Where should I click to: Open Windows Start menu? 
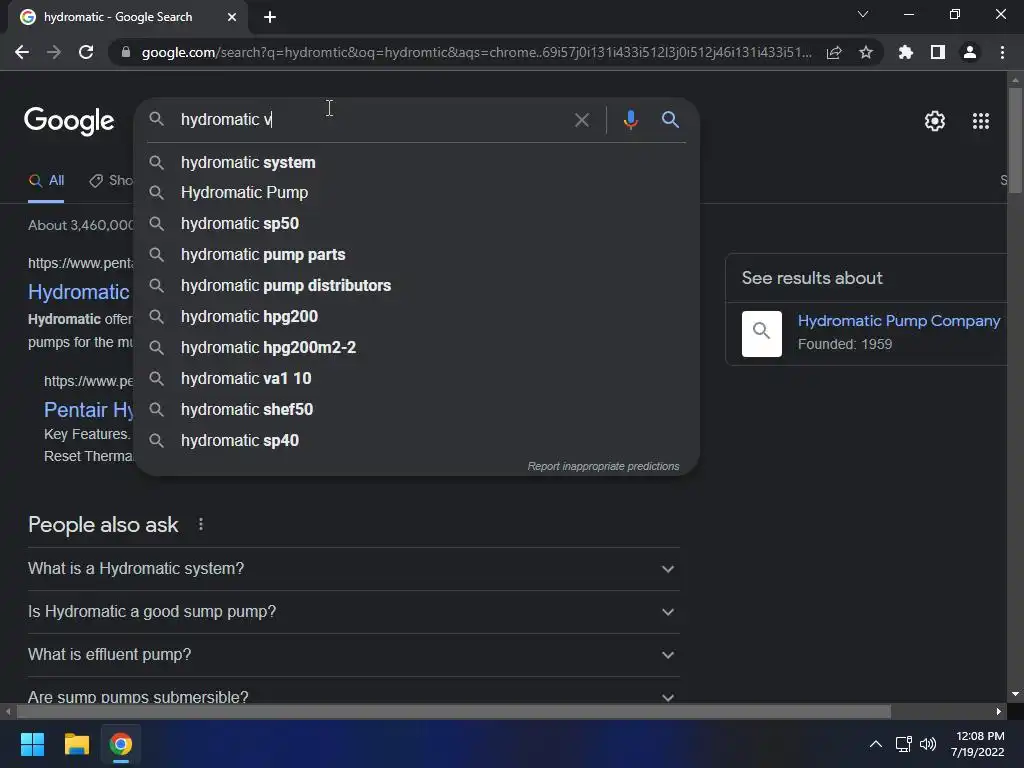tap(32, 744)
